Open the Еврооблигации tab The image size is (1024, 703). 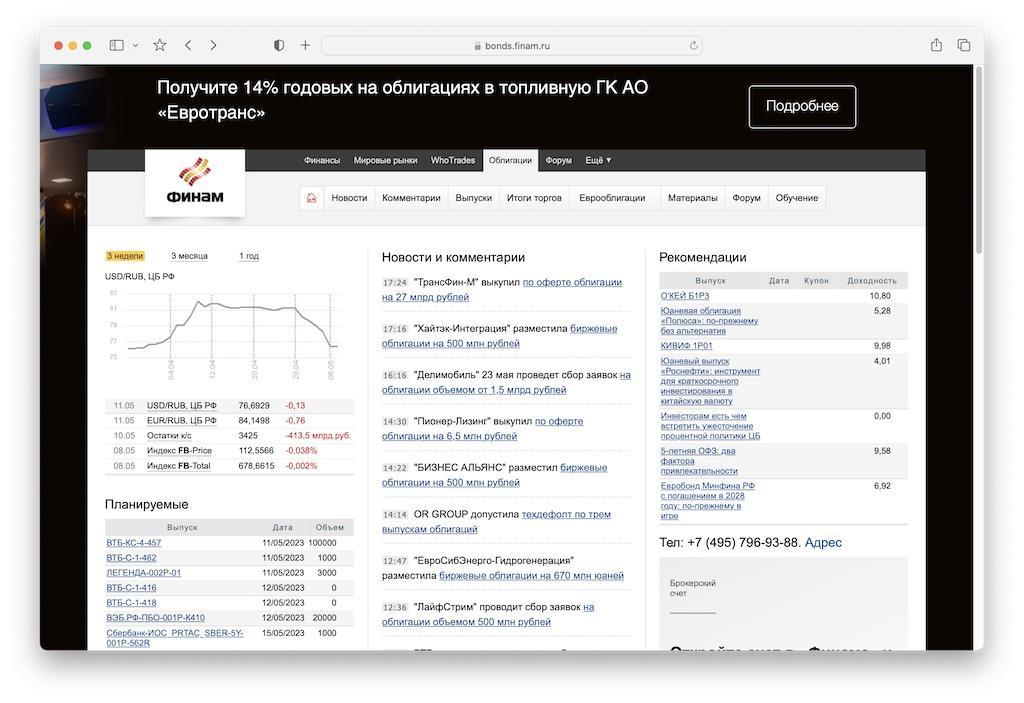[612, 198]
